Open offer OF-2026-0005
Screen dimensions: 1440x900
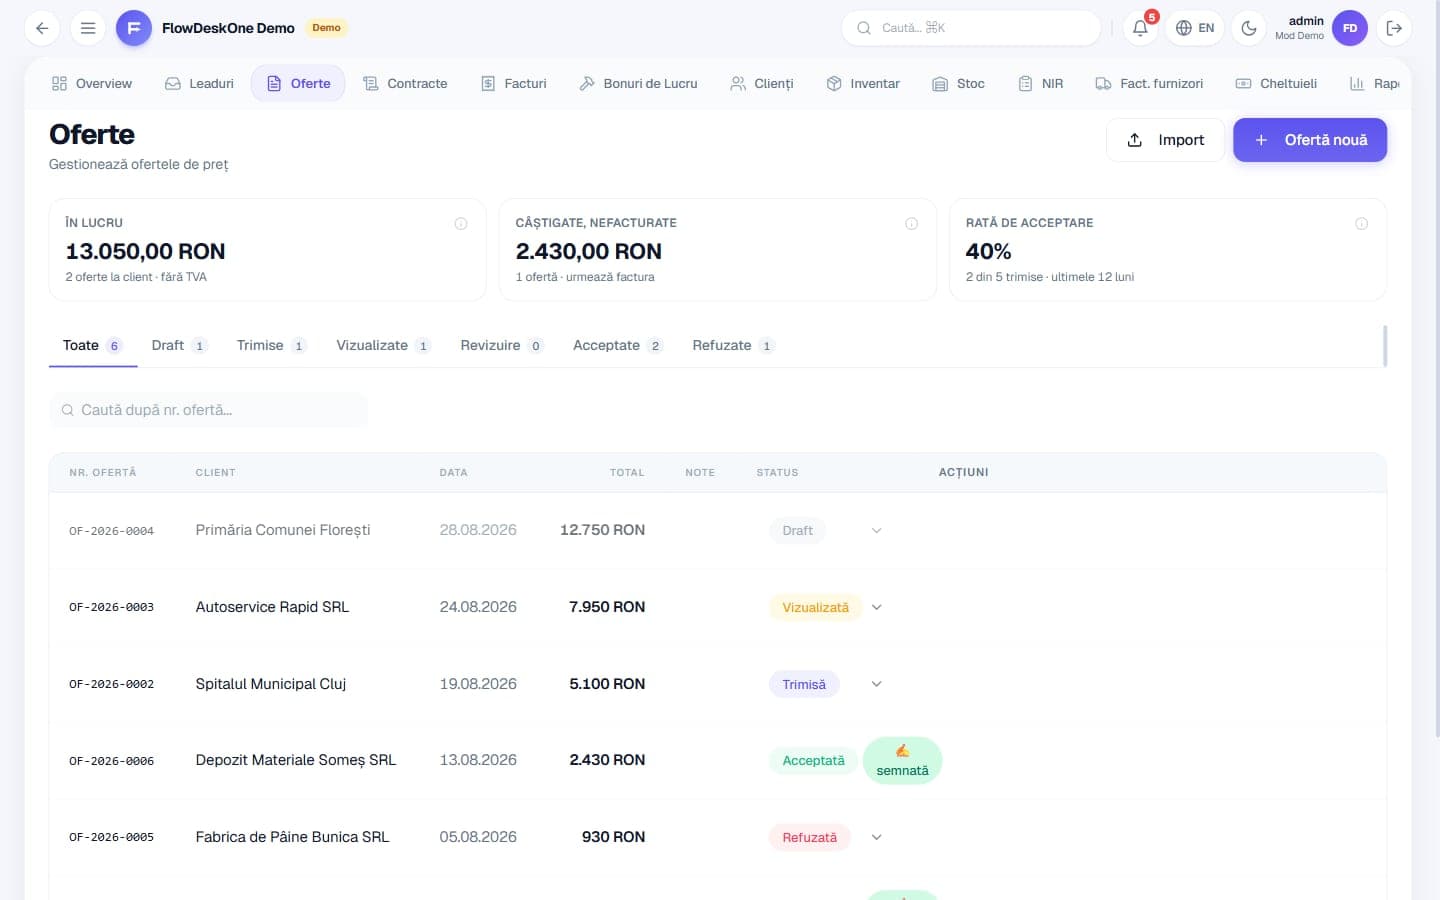[x=111, y=837]
